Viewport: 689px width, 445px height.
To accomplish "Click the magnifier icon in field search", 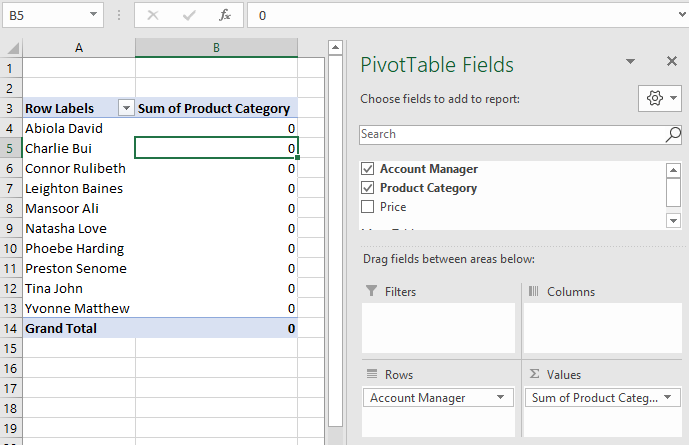I will tap(673, 134).
